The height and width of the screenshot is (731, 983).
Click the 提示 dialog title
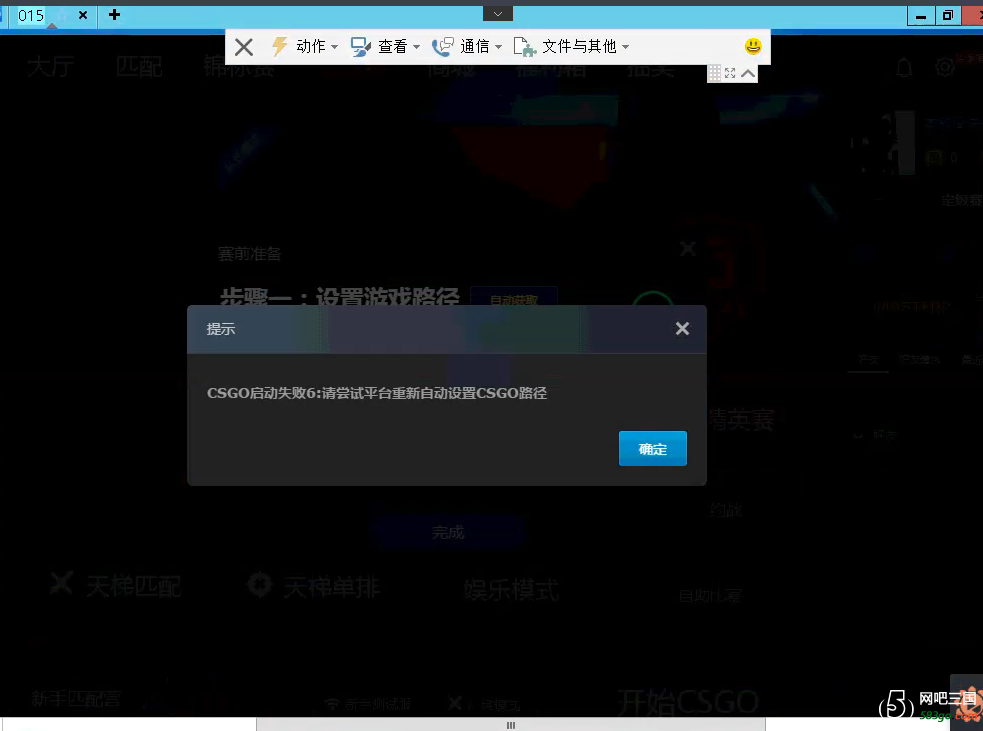(221, 329)
